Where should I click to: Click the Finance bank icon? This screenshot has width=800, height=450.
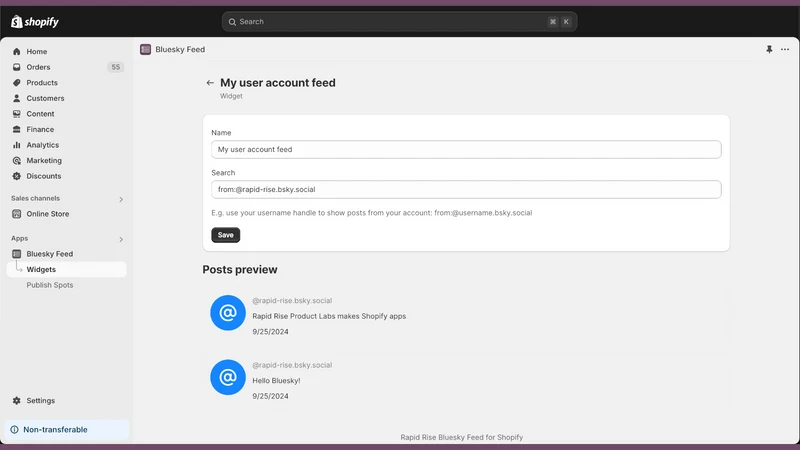coord(17,129)
